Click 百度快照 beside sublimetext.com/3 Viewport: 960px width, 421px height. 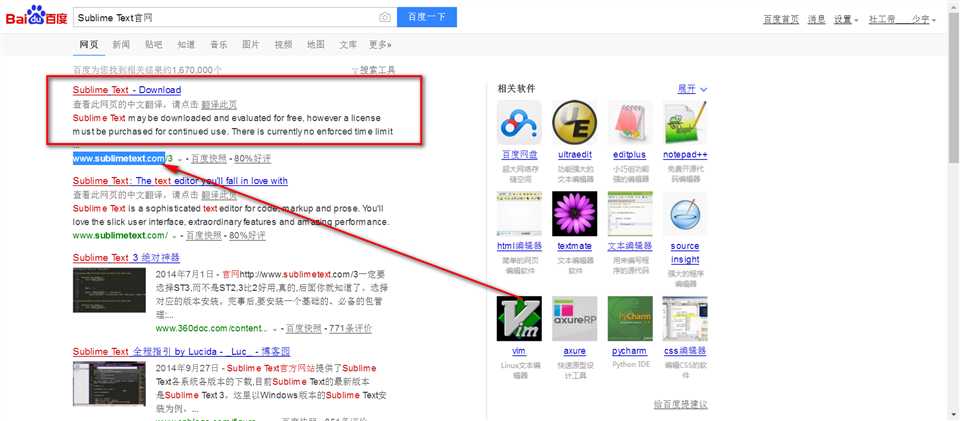(209, 159)
